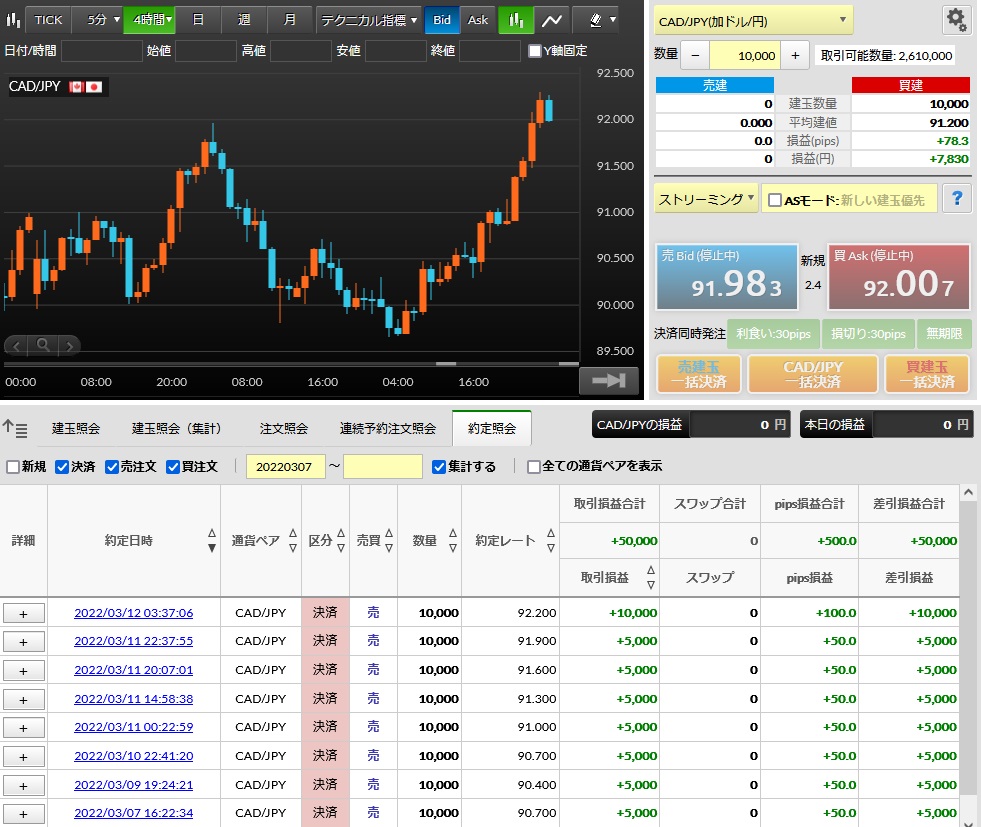Sort by 約定日時 column arrows

pos(211,540)
